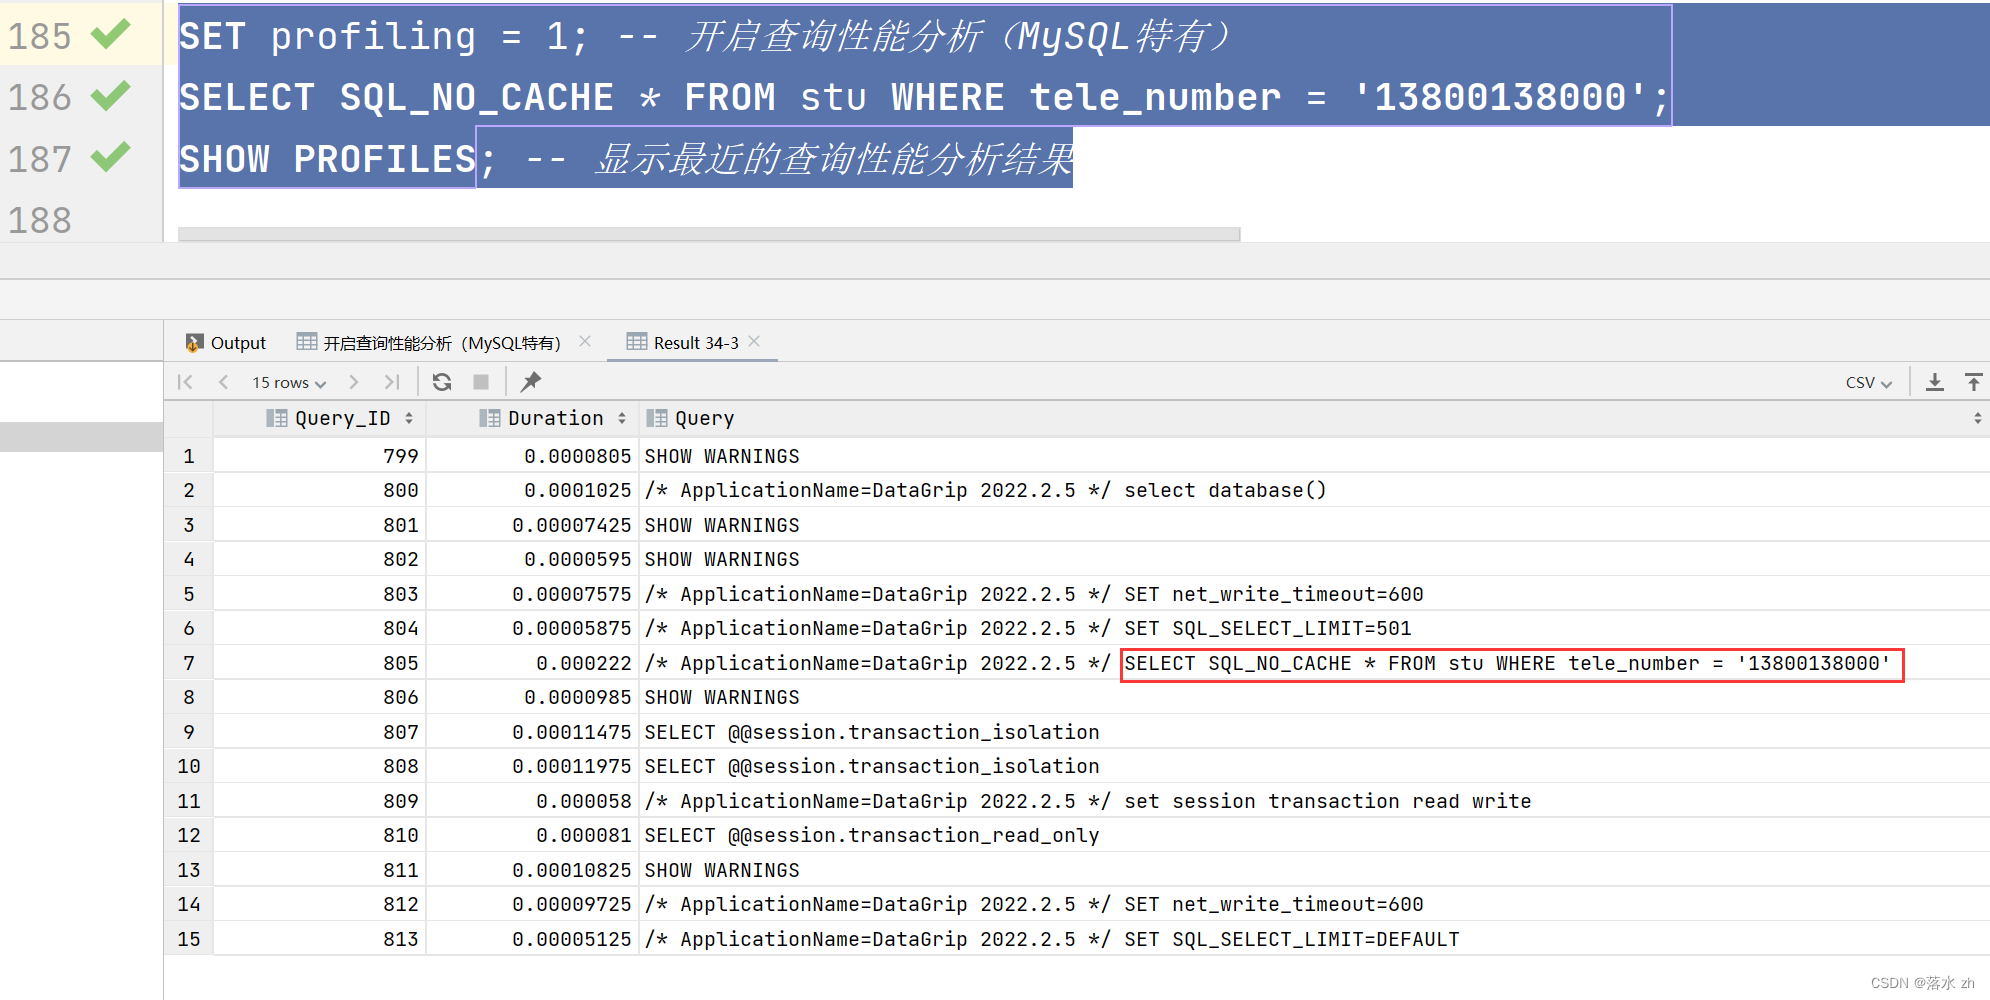Sort by the Duration column arrows
Screen dimensions: 1990x1000
point(622,418)
